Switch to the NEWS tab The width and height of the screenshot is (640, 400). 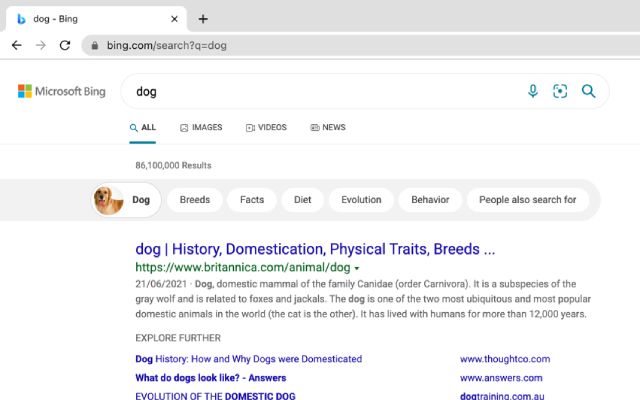(x=328, y=128)
